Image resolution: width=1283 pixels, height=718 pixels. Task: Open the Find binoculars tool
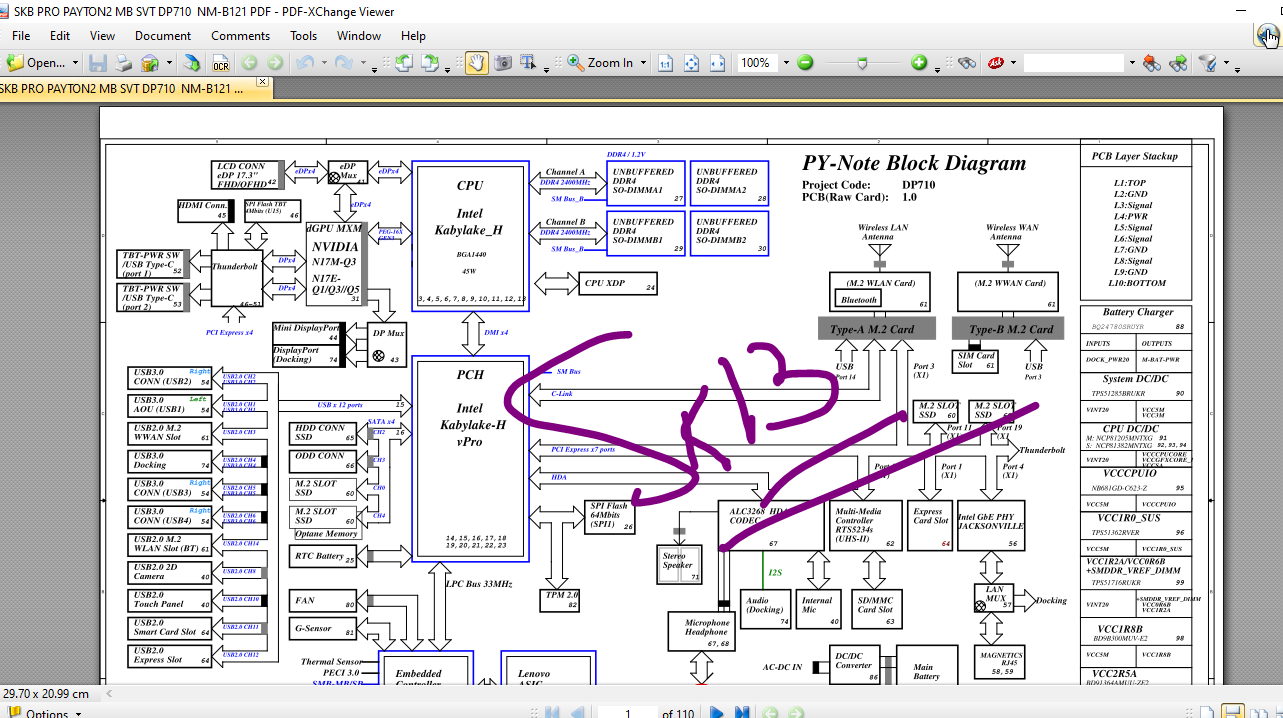point(966,63)
